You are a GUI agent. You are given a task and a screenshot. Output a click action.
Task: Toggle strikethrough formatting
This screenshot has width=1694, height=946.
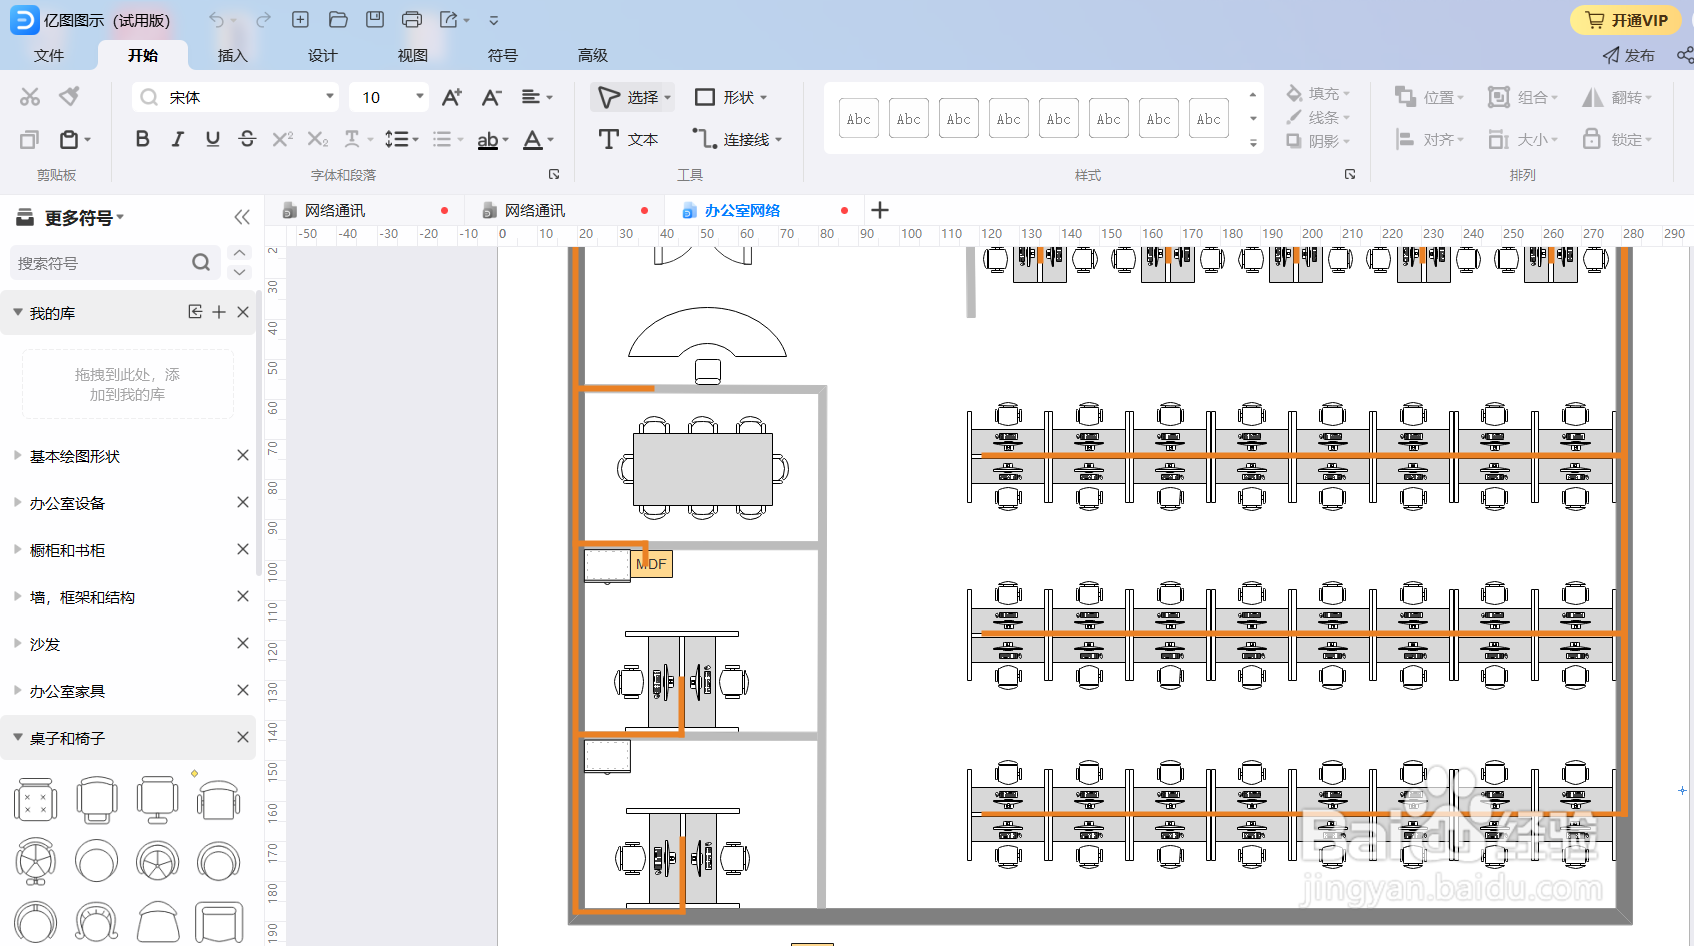(x=247, y=139)
